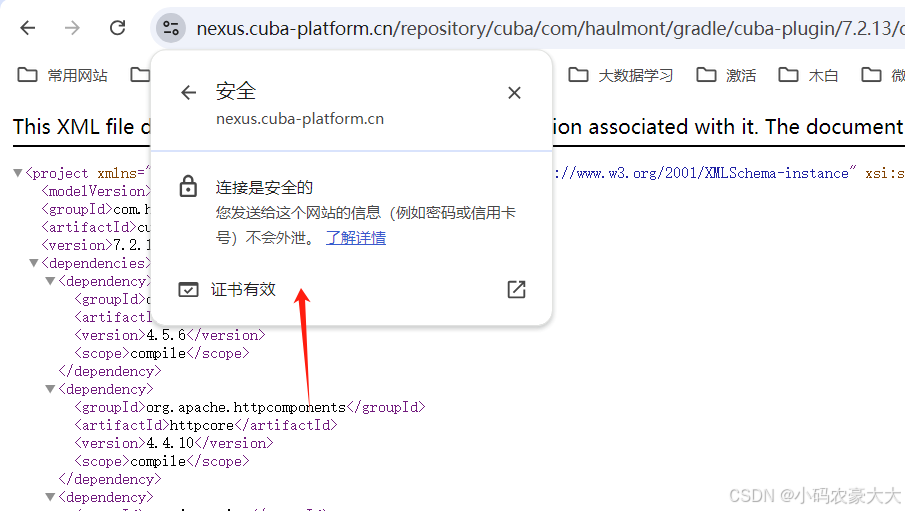Collapse the project root XML node
The image size is (905, 511).
pos(18,173)
